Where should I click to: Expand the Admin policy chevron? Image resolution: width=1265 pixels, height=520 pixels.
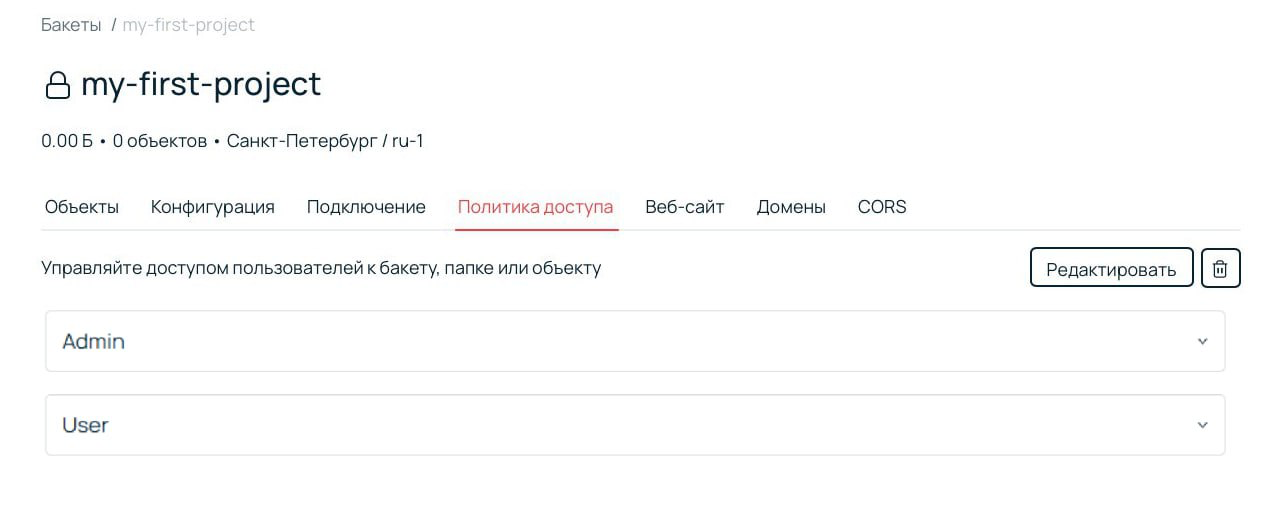pyautogui.click(x=1202, y=341)
